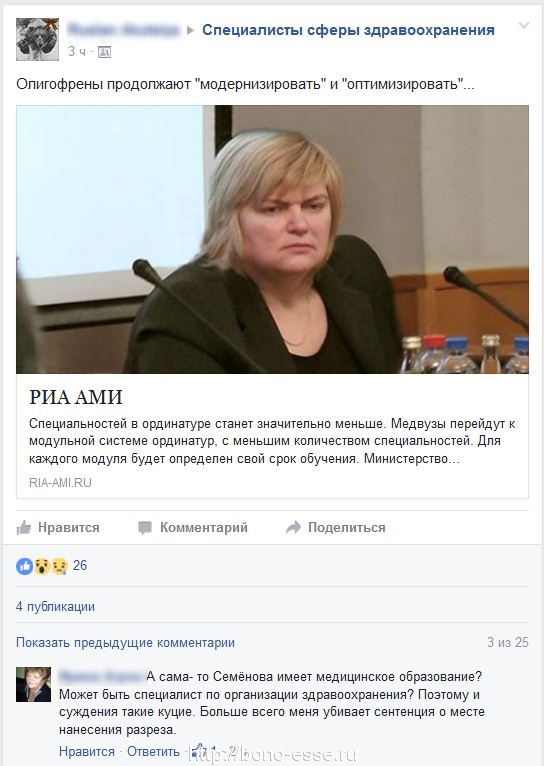Screen dimensions: 544x766
Task: Click the Поделиться share arrow icon
Action: [x=293, y=527]
